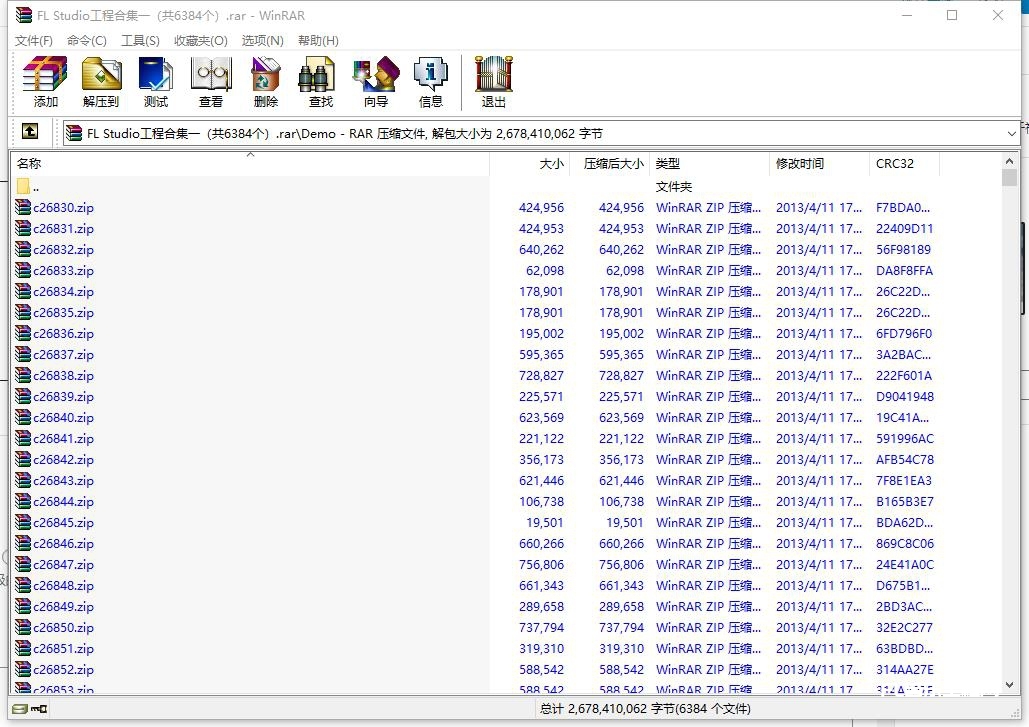
Task: Click the drive/key icon in status bar
Action: tap(30, 709)
